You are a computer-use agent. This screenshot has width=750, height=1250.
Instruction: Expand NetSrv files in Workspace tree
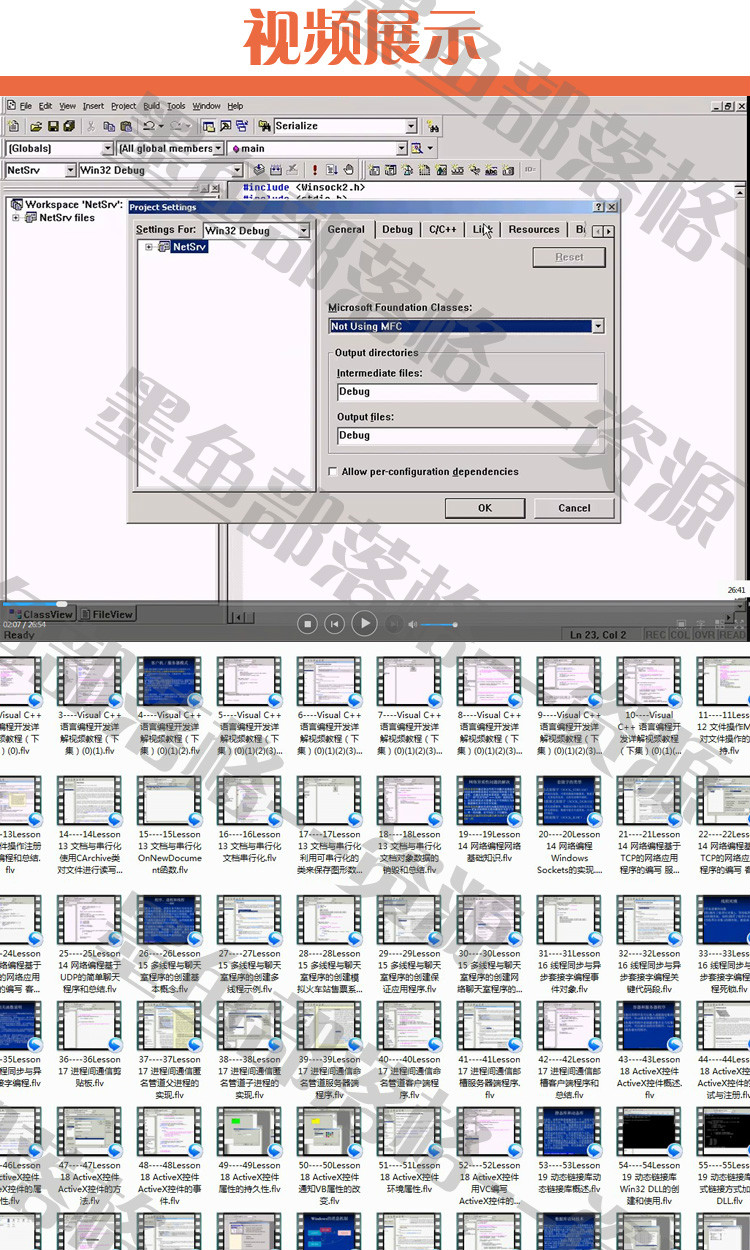pos(16,217)
